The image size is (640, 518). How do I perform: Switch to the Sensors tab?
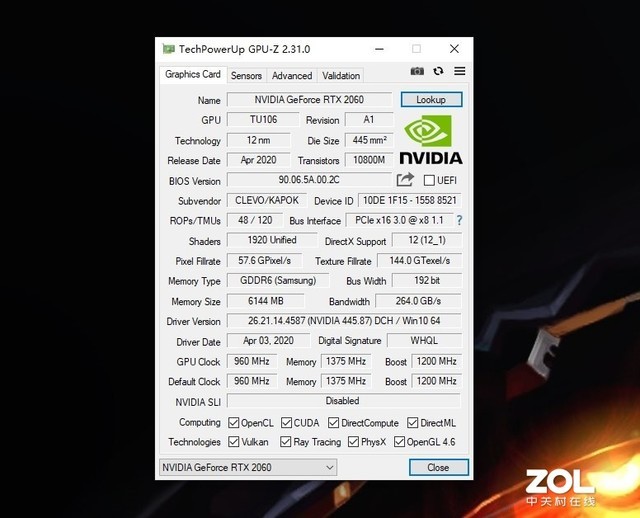(x=246, y=76)
